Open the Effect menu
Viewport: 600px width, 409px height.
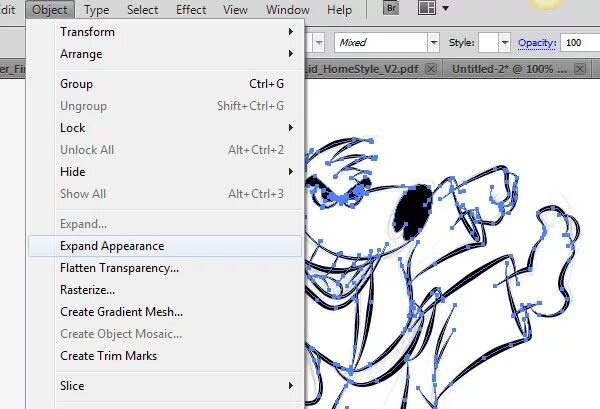191,10
